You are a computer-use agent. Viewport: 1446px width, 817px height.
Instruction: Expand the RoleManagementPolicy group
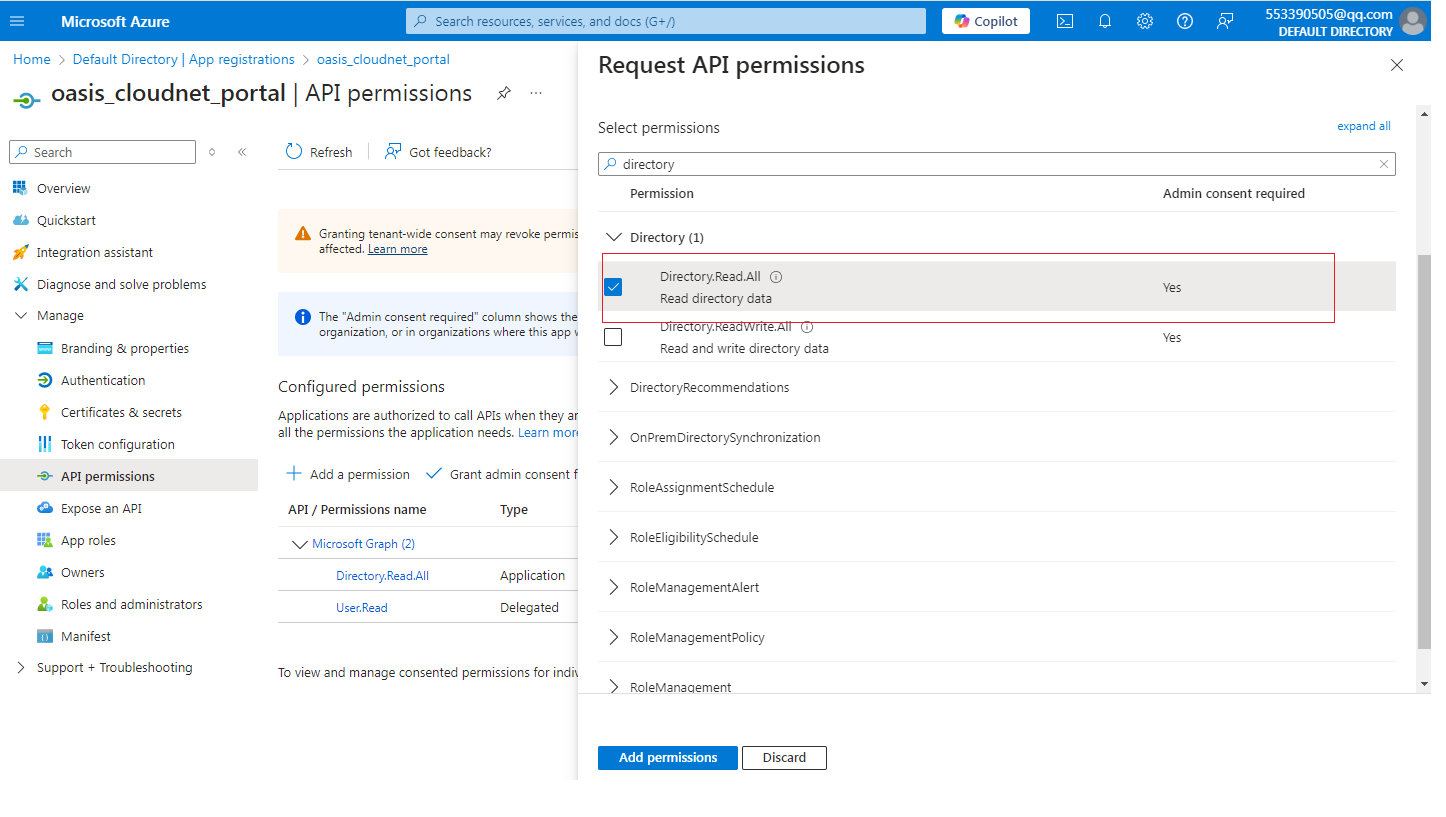click(x=614, y=637)
